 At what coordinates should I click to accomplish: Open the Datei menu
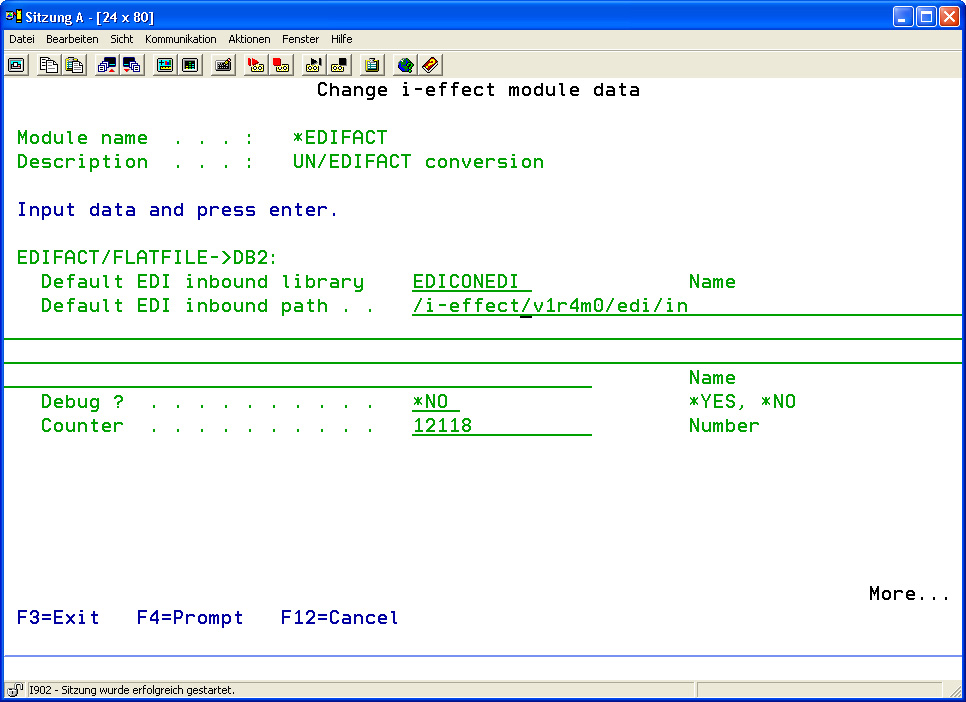pos(22,39)
